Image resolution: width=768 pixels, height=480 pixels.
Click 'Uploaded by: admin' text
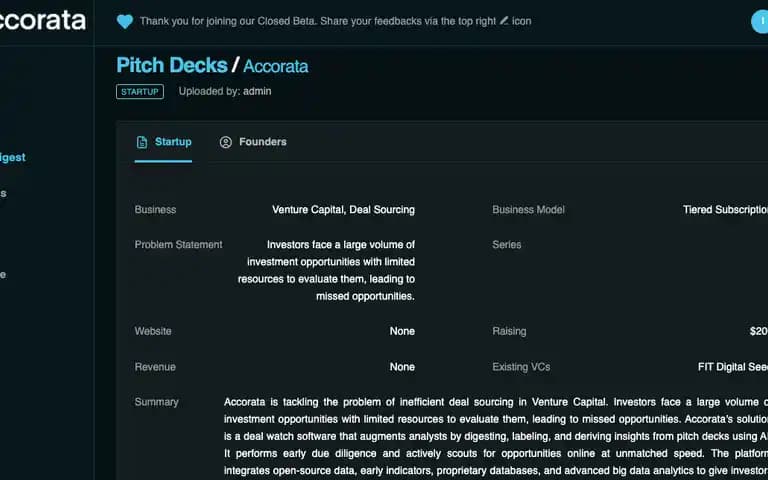(225, 91)
